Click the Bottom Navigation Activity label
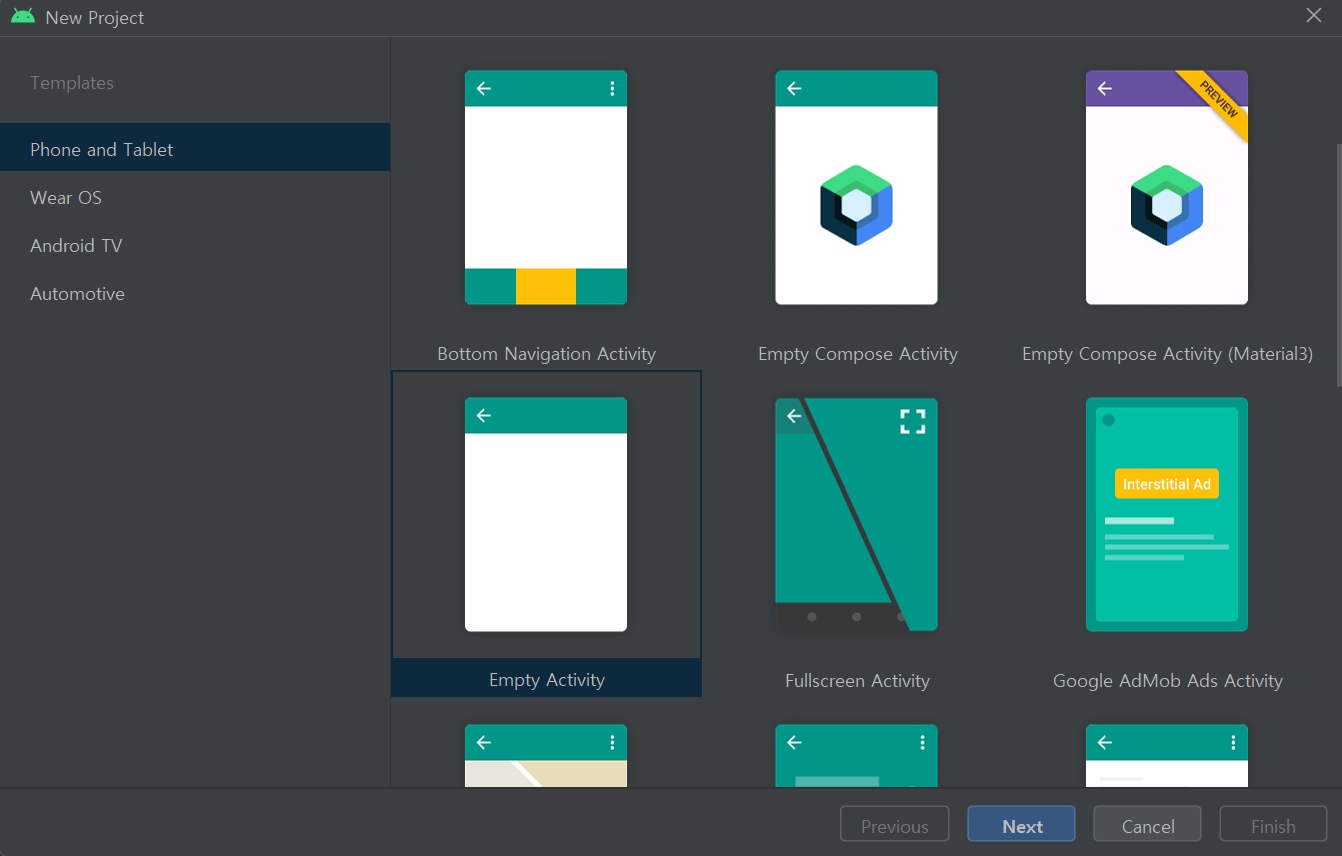 coord(546,354)
